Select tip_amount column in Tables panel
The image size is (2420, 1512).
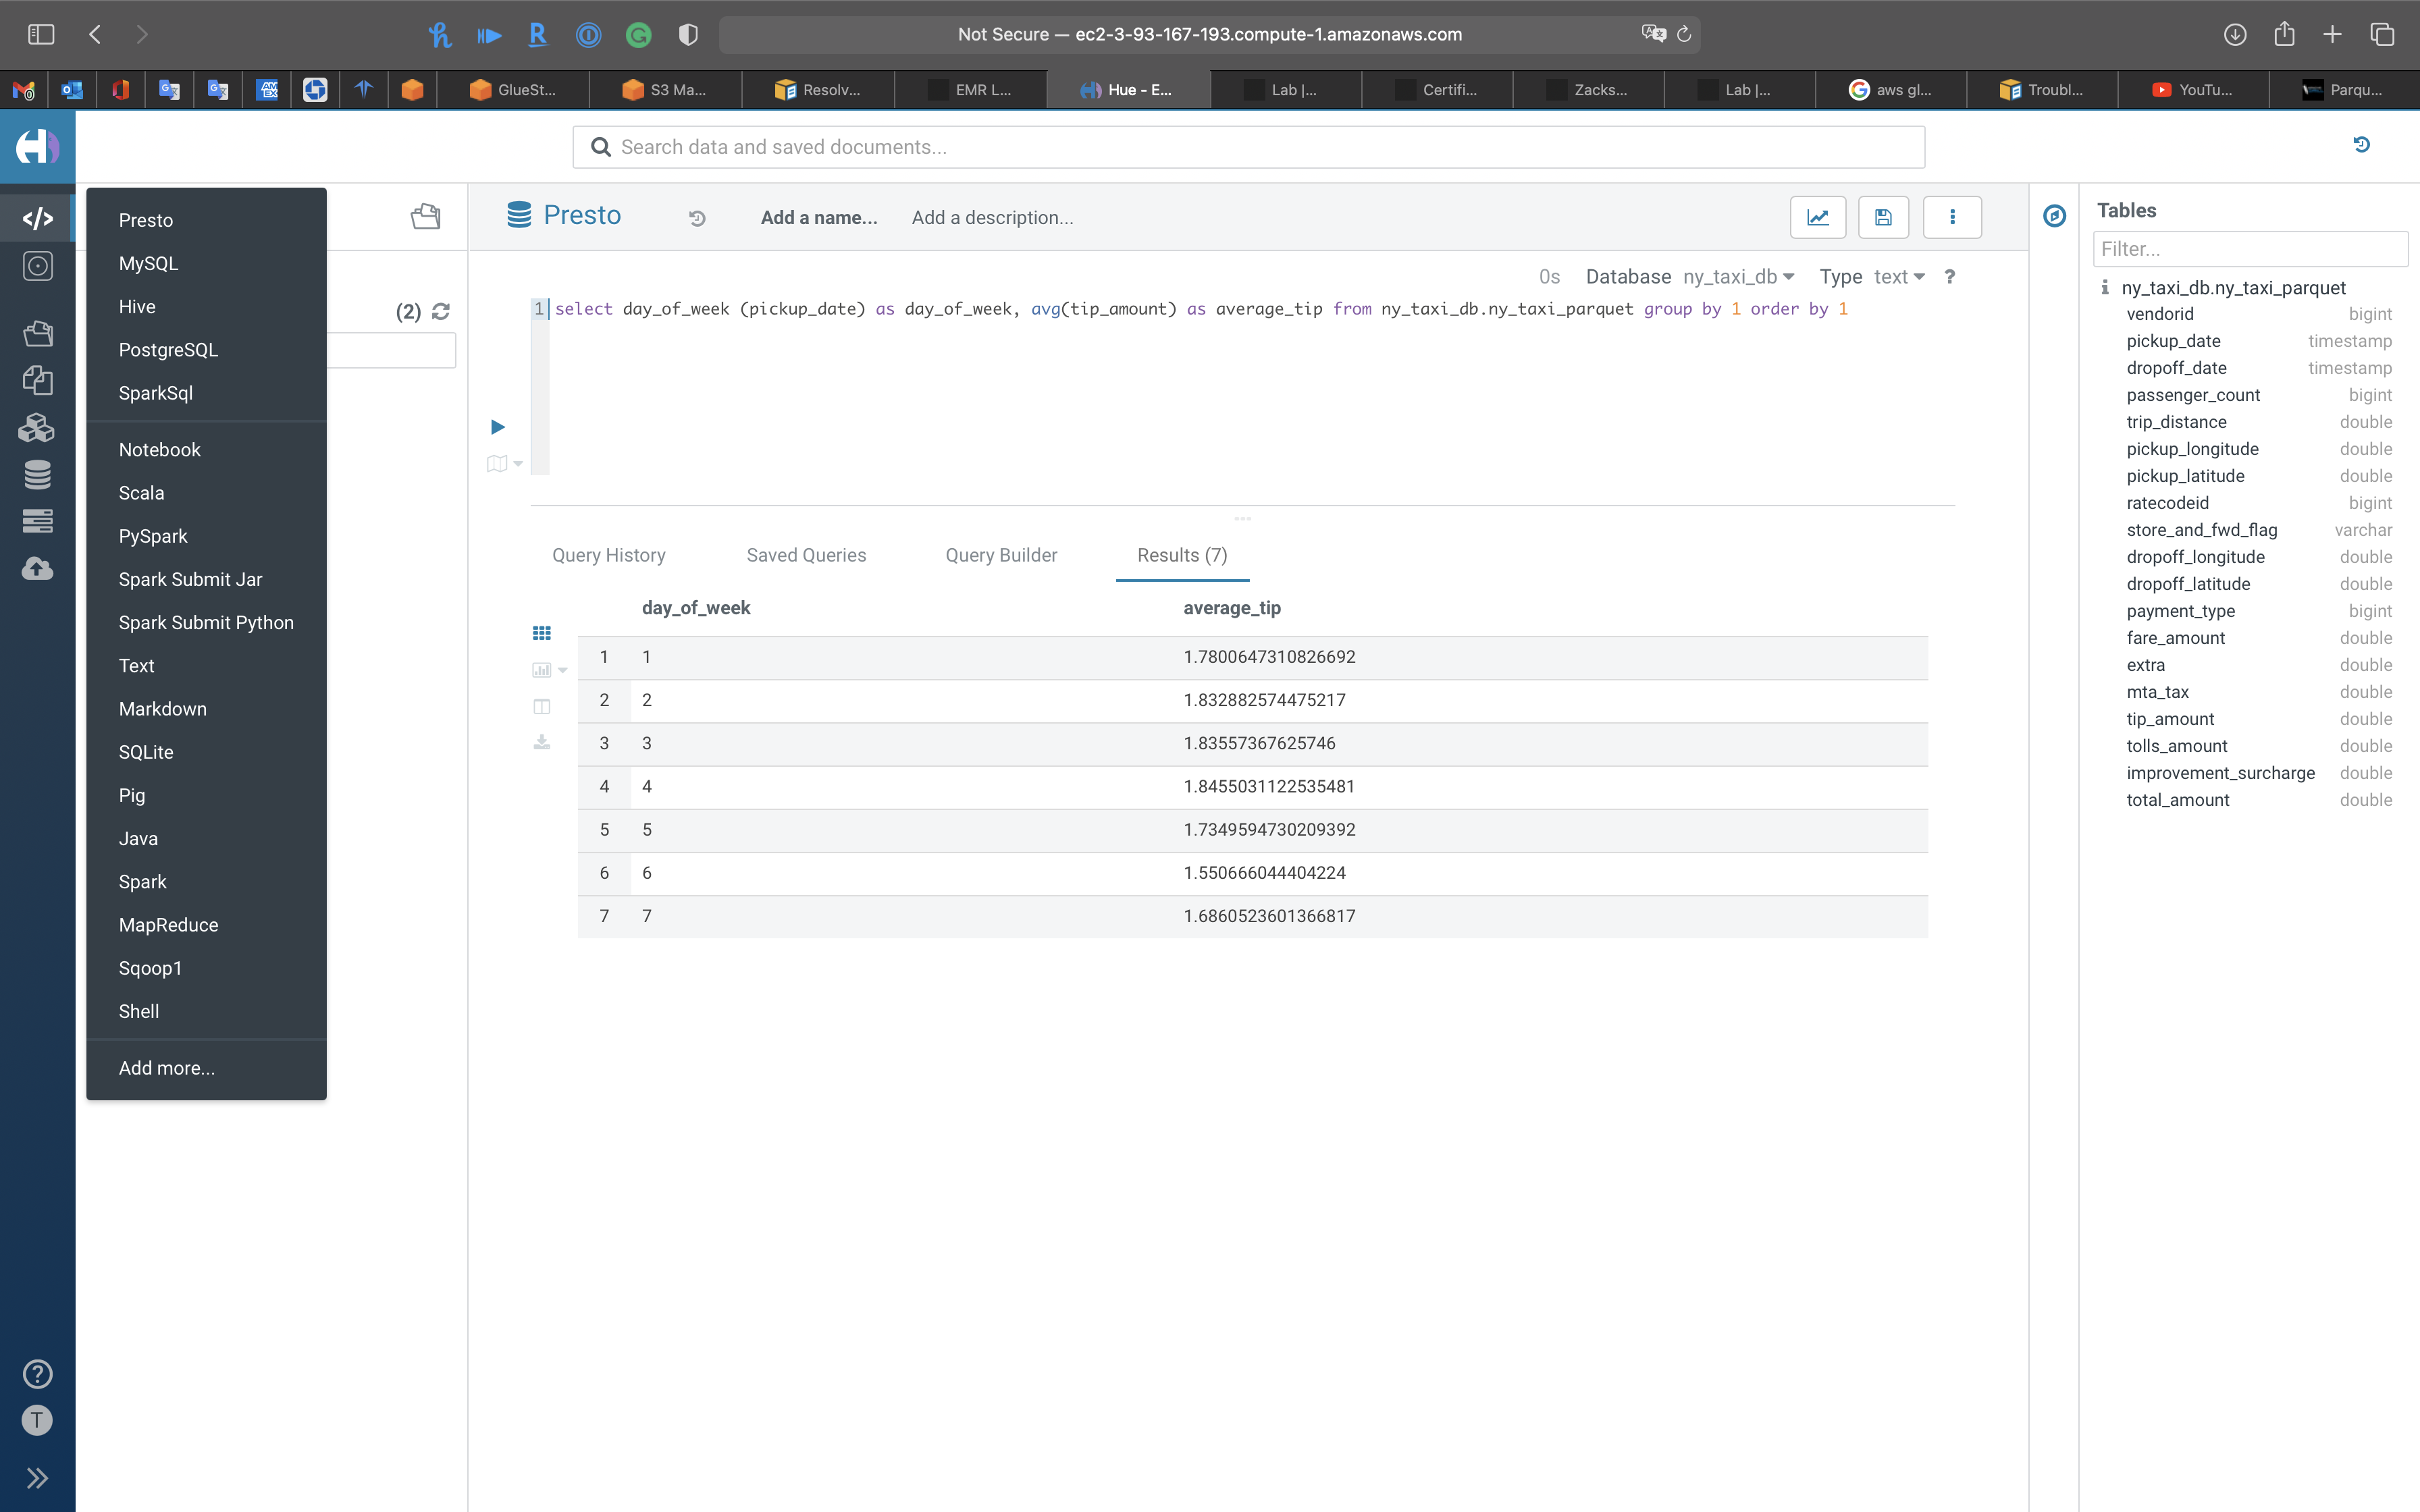click(2170, 719)
